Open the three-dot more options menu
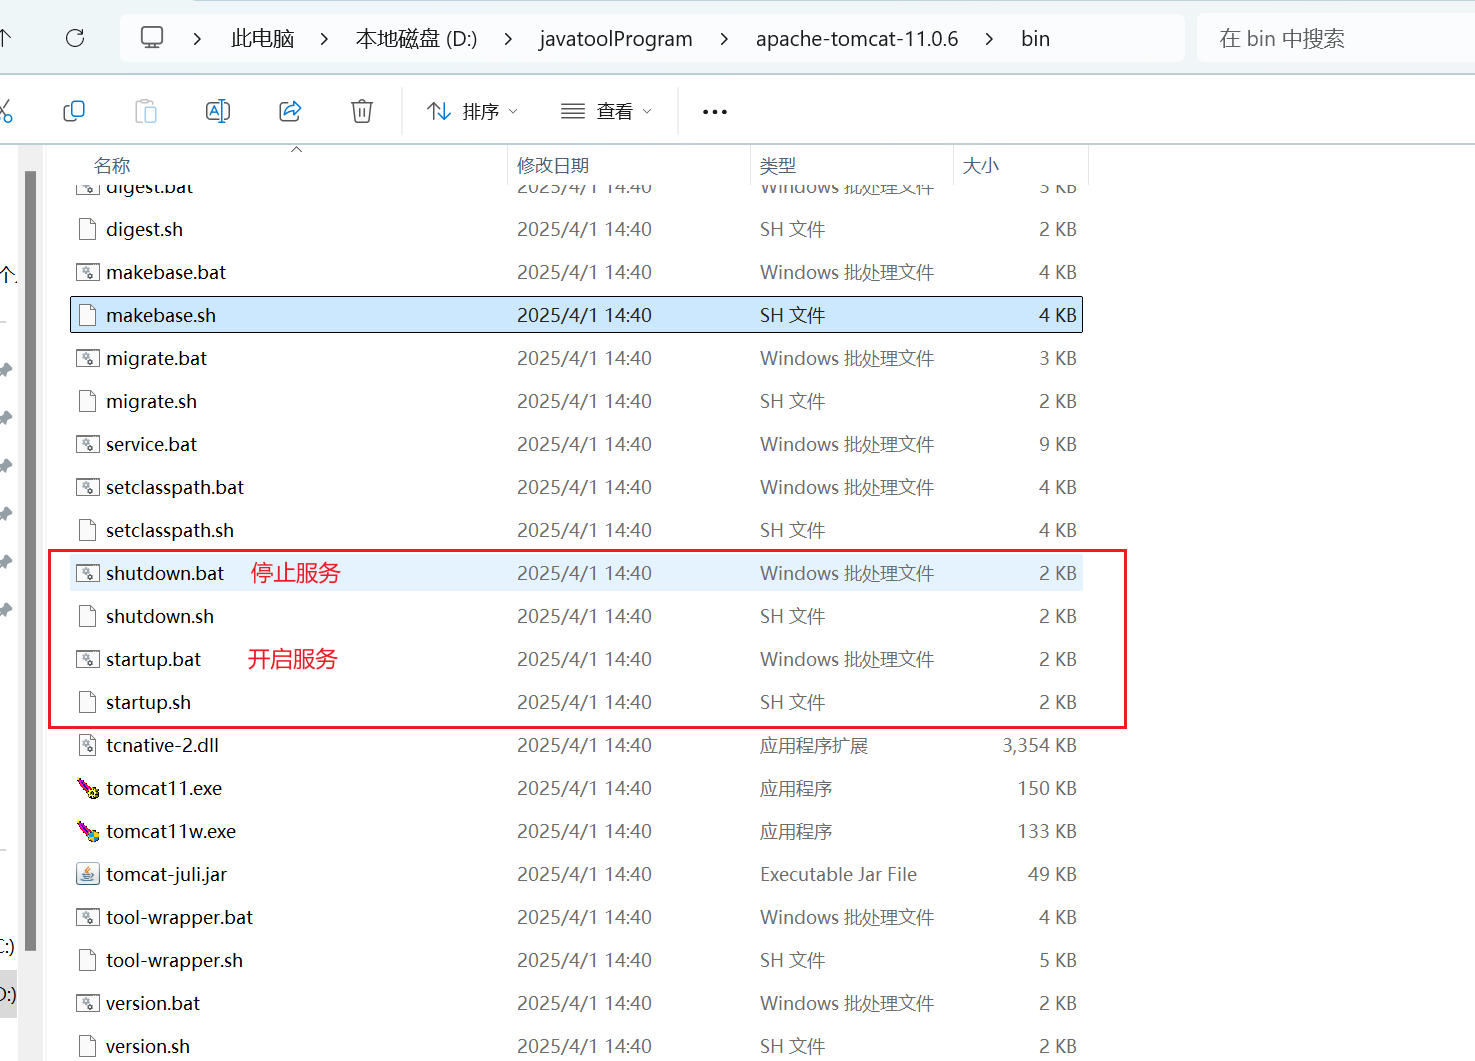The width and height of the screenshot is (1475, 1061). tap(715, 112)
